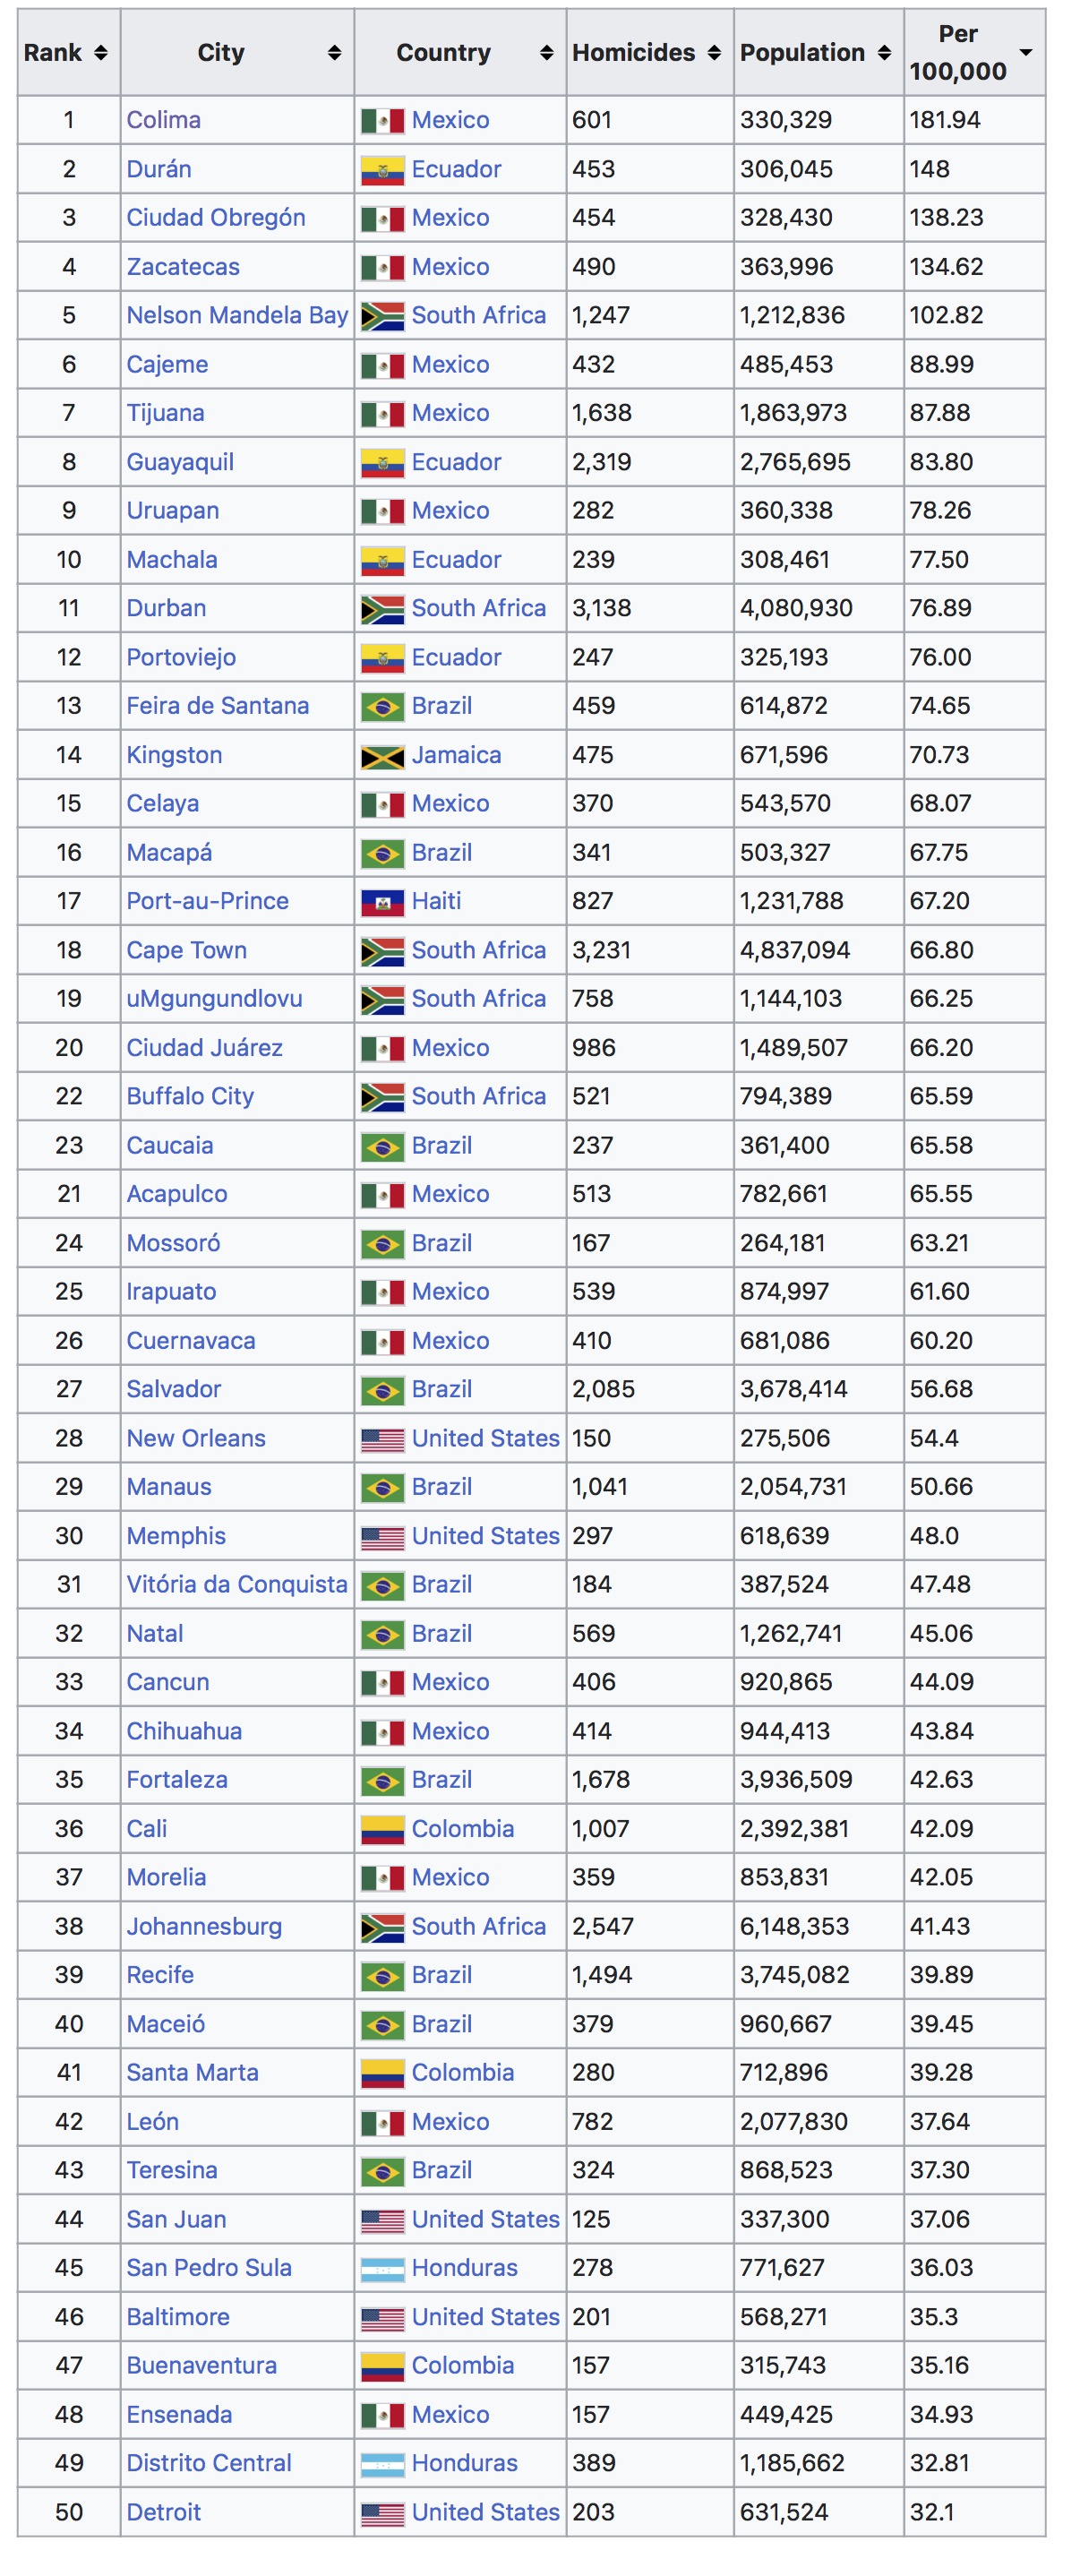This screenshot has width=1080, height=2576.
Task: Follow the Haiti country link
Action: coord(436,901)
